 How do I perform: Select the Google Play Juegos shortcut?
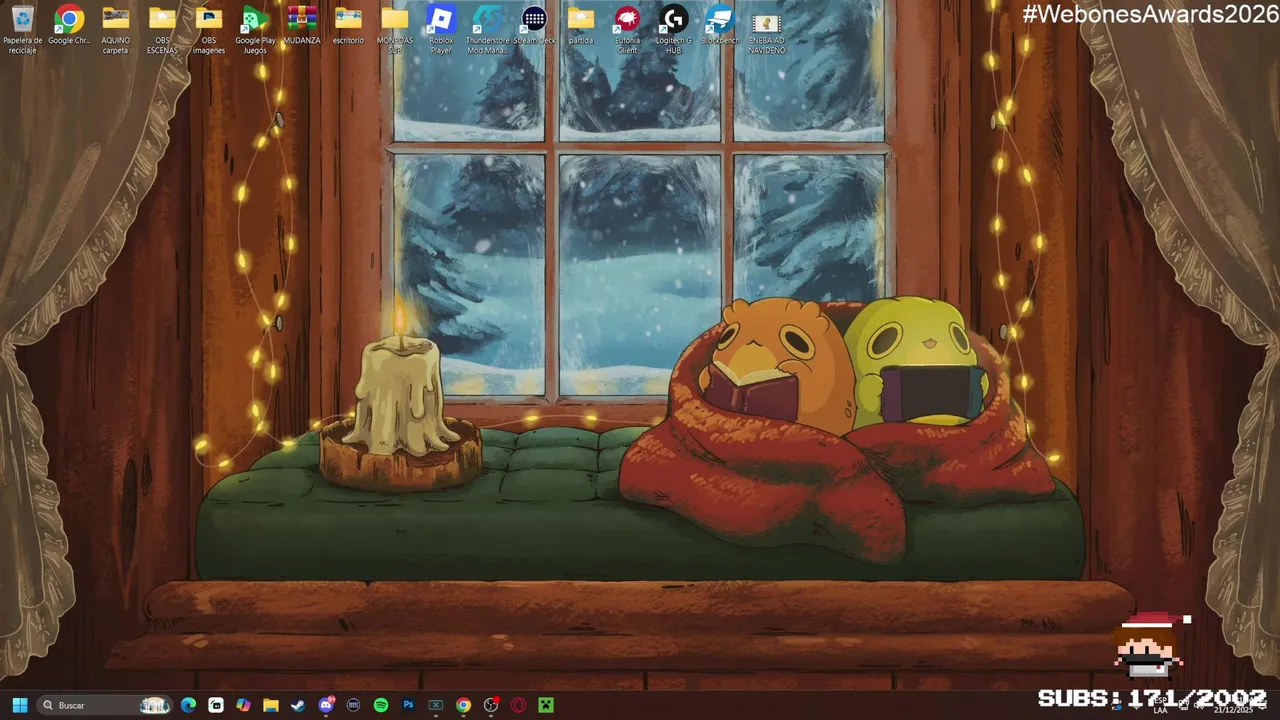[255, 29]
